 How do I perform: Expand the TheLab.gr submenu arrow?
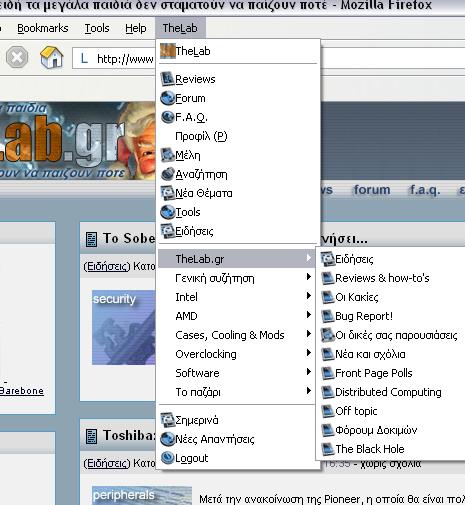(309, 258)
